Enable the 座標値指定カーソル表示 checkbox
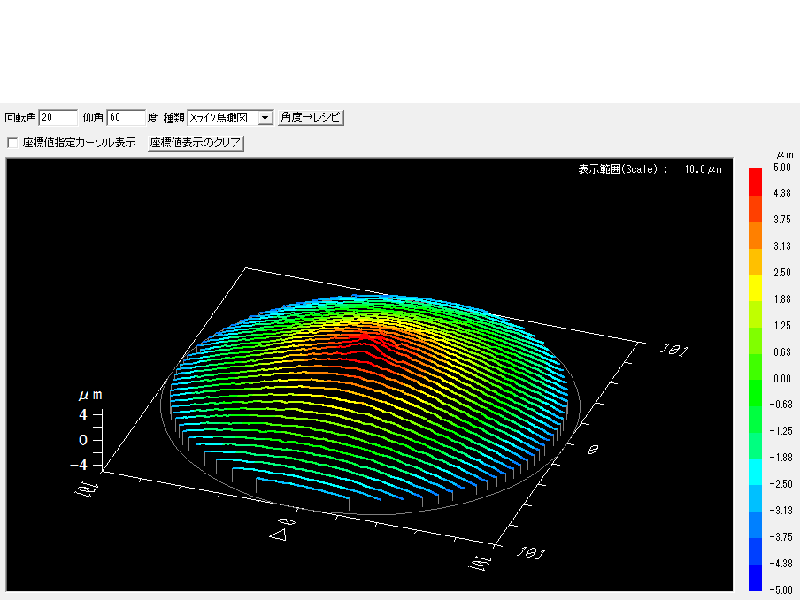This screenshot has height=600, width=800. (13, 143)
